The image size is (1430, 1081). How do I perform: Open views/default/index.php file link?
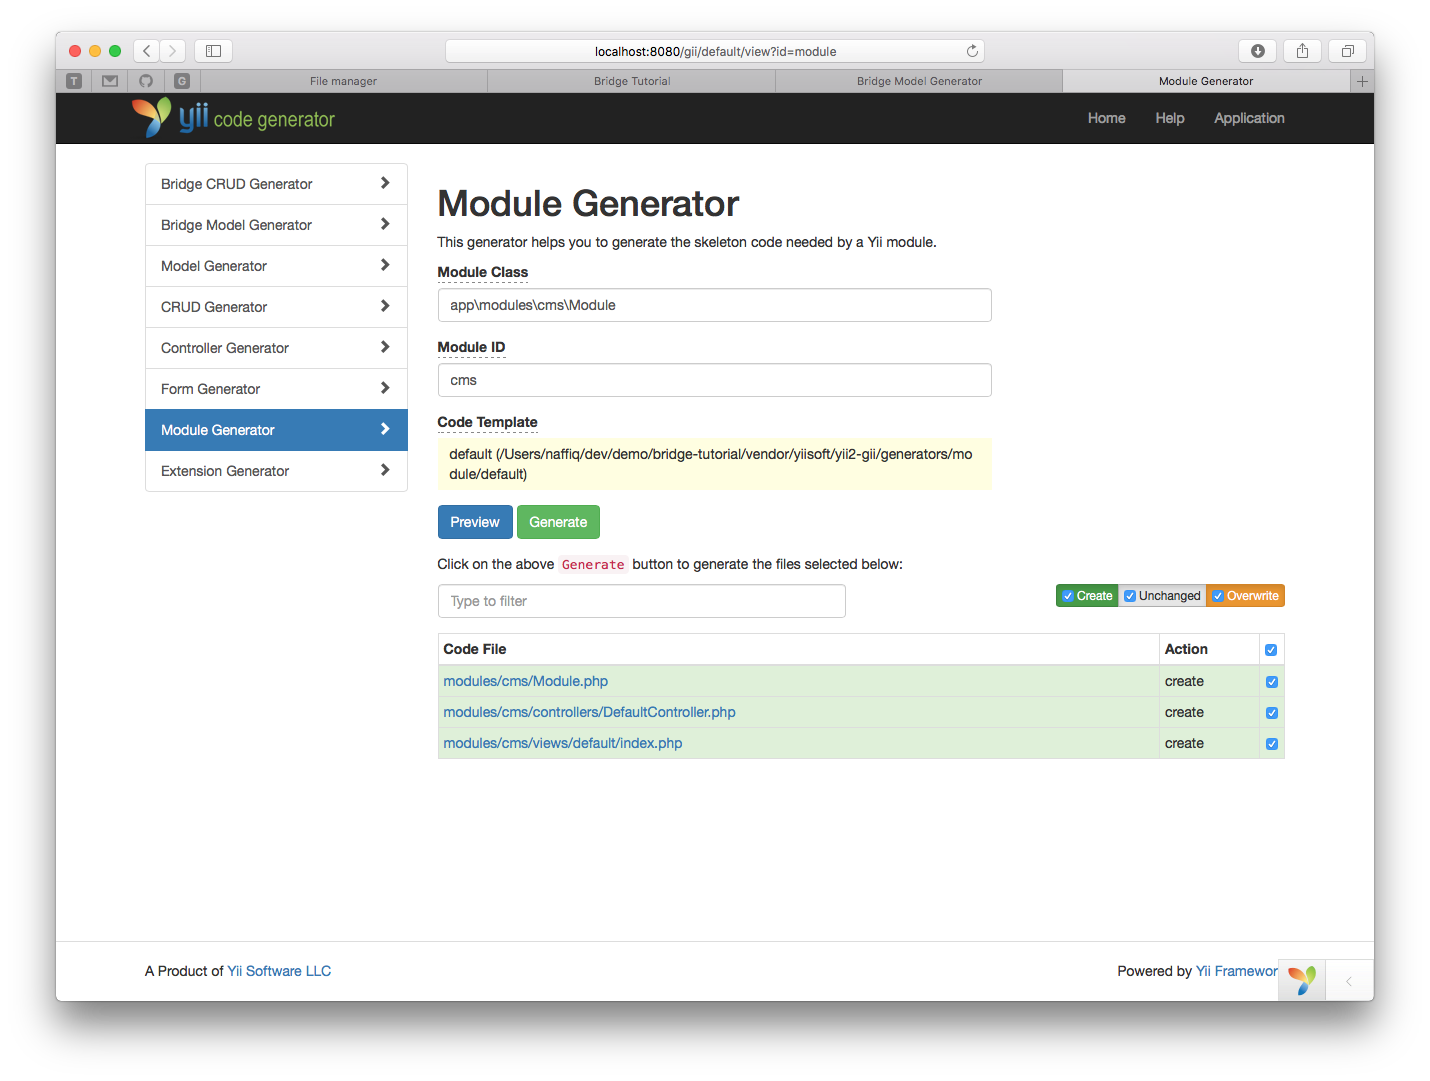pyautogui.click(x=563, y=743)
